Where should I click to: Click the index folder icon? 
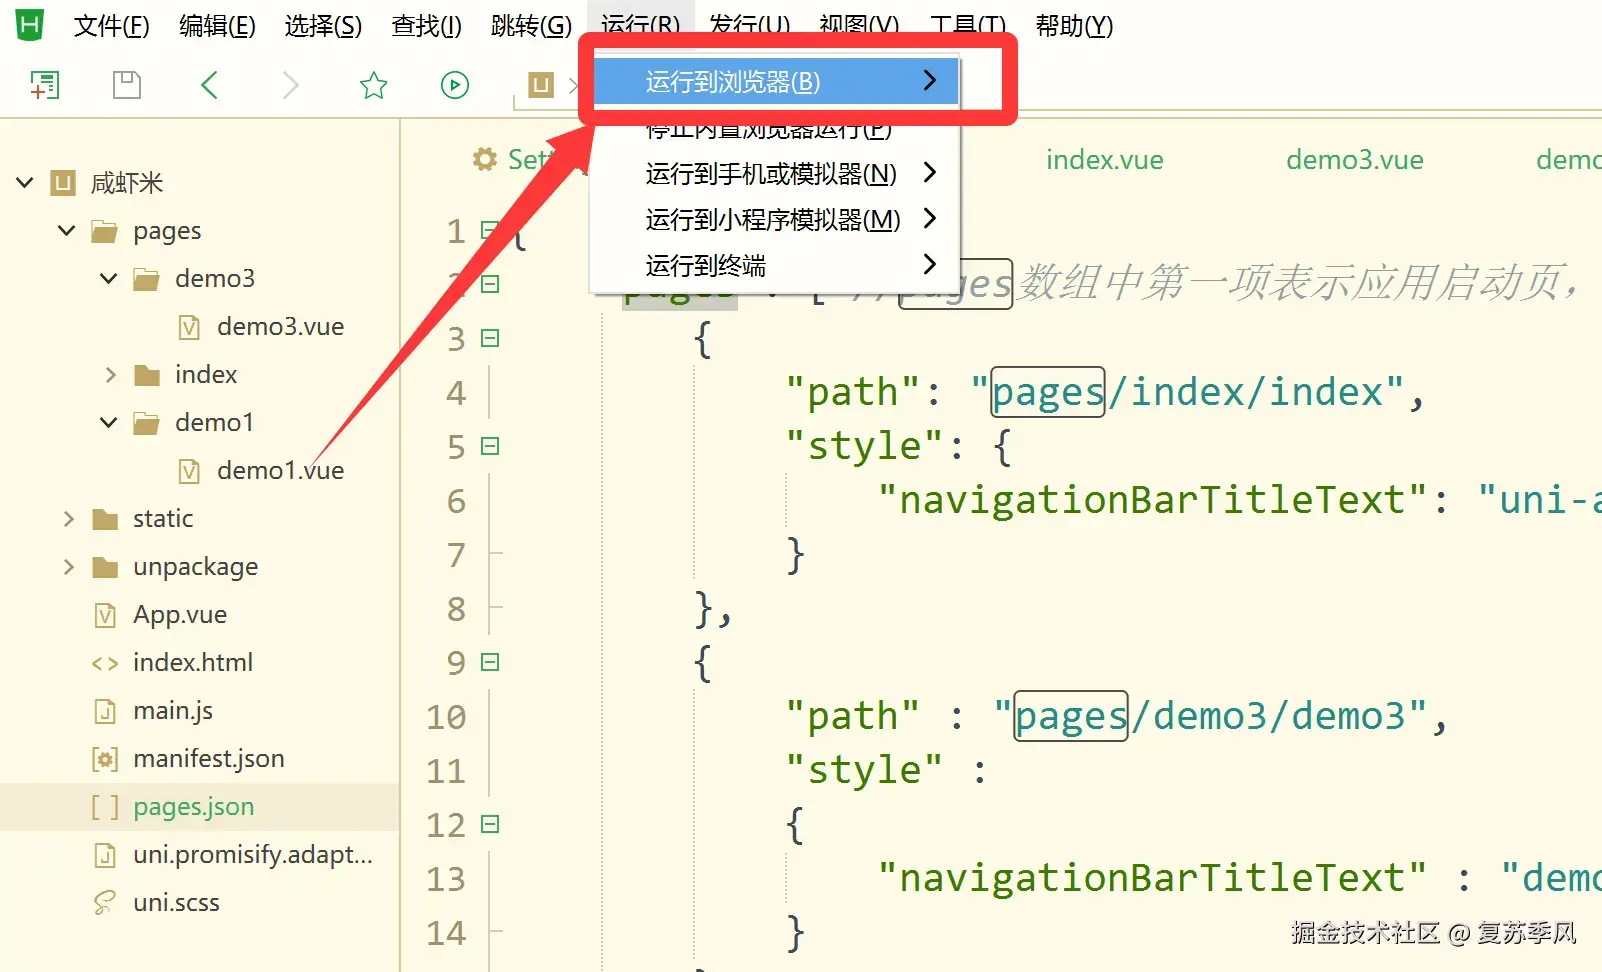(x=147, y=375)
